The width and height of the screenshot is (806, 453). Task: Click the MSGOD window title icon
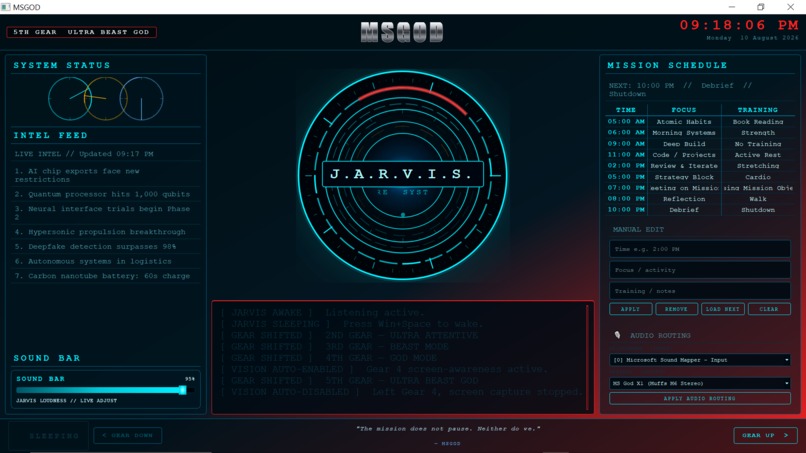click(x=6, y=7)
